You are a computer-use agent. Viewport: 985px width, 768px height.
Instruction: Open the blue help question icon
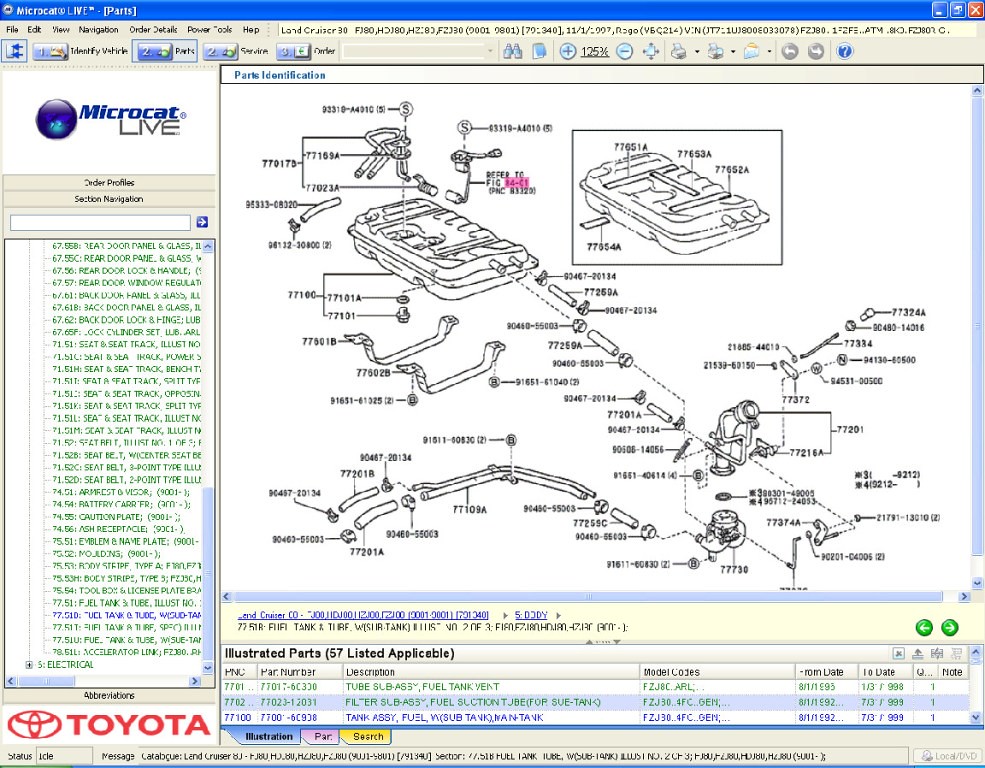tap(846, 51)
